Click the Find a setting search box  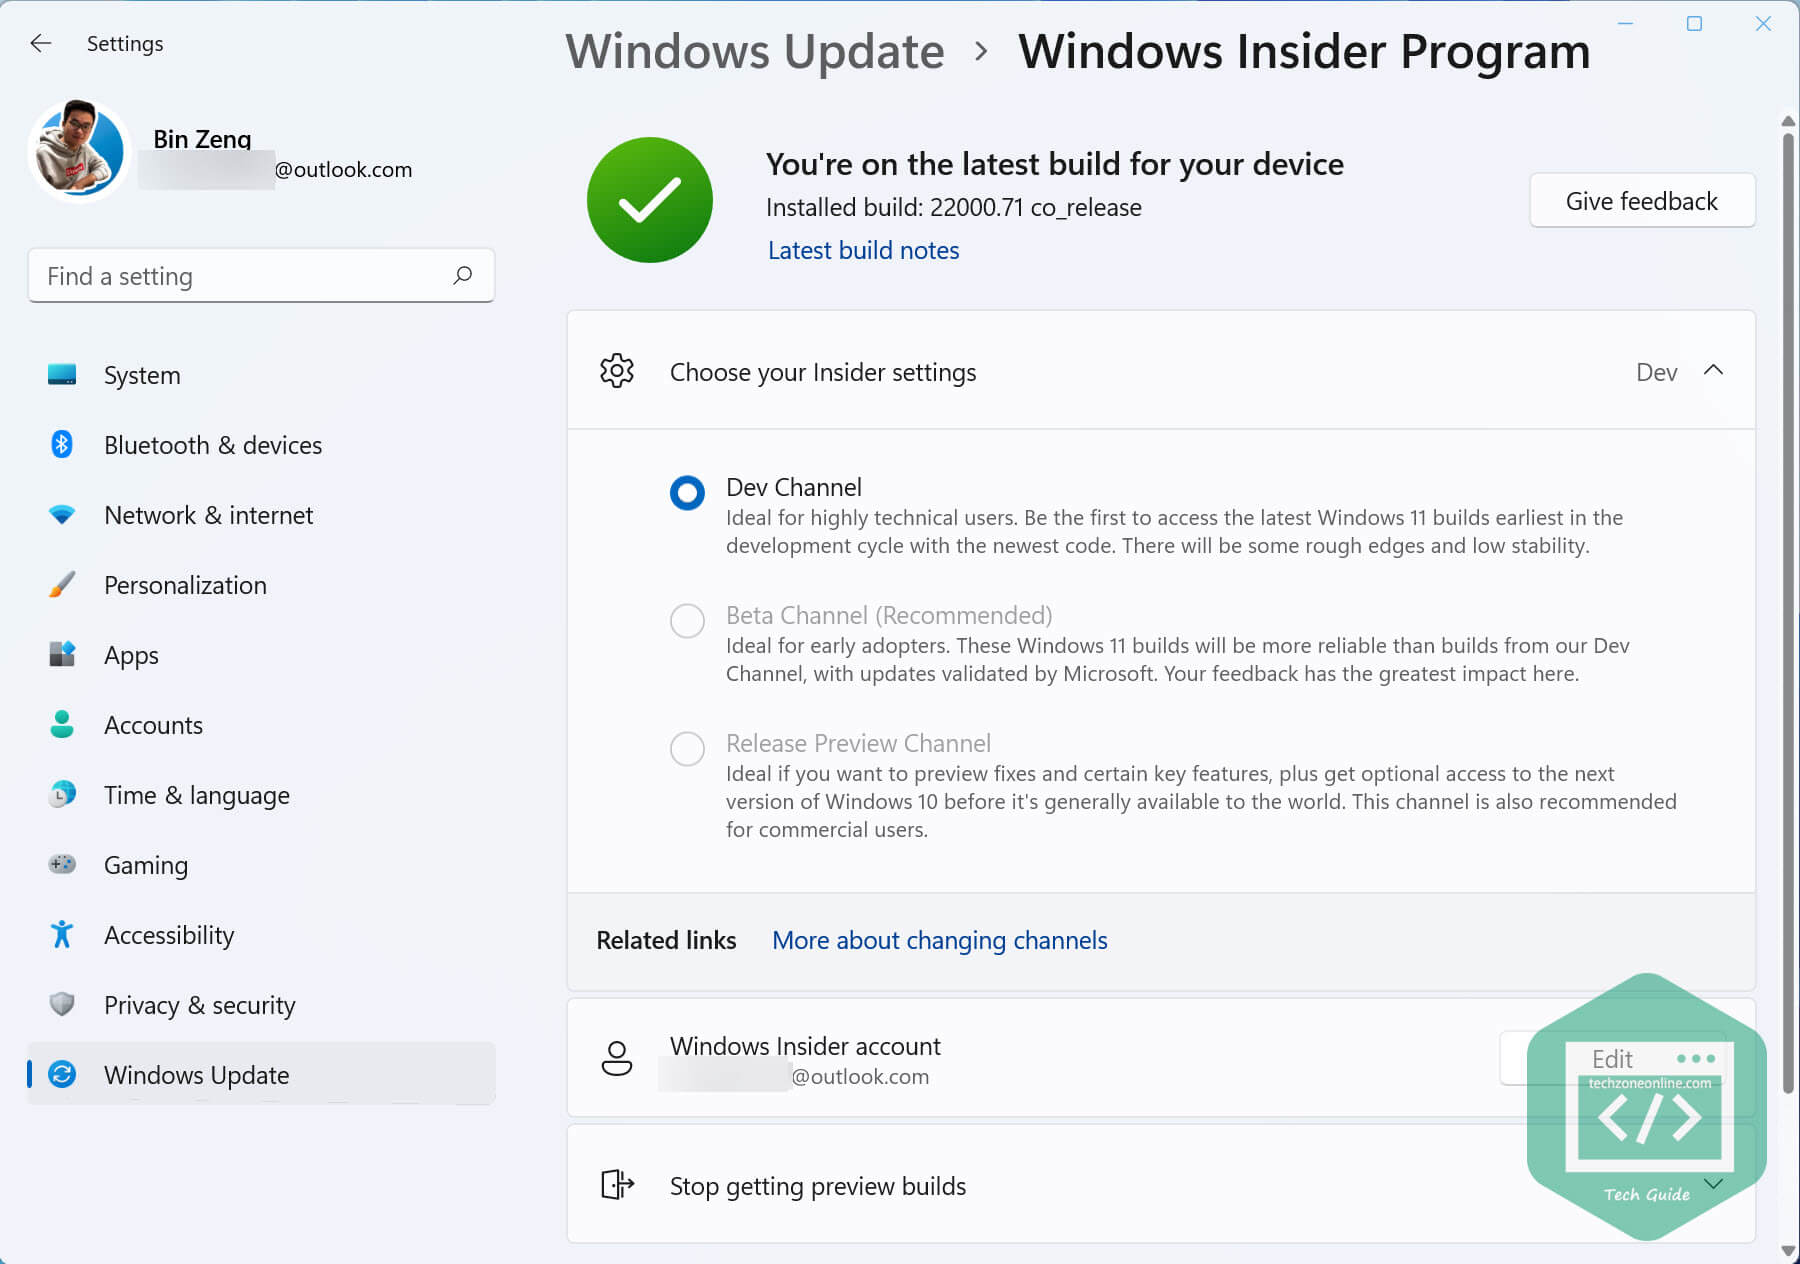tap(261, 276)
